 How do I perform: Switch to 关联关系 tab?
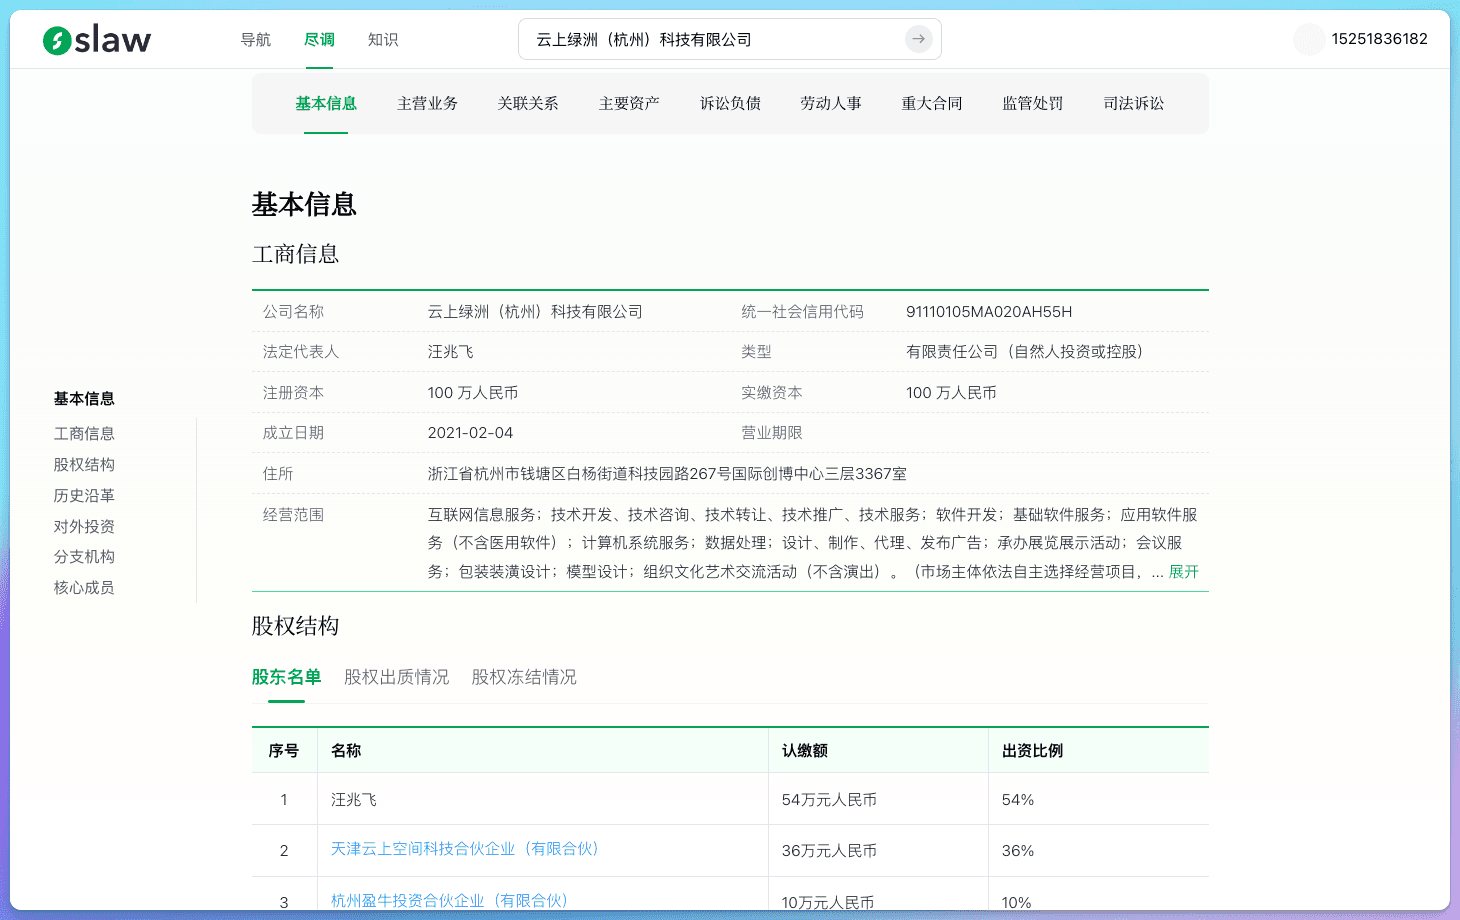[528, 103]
